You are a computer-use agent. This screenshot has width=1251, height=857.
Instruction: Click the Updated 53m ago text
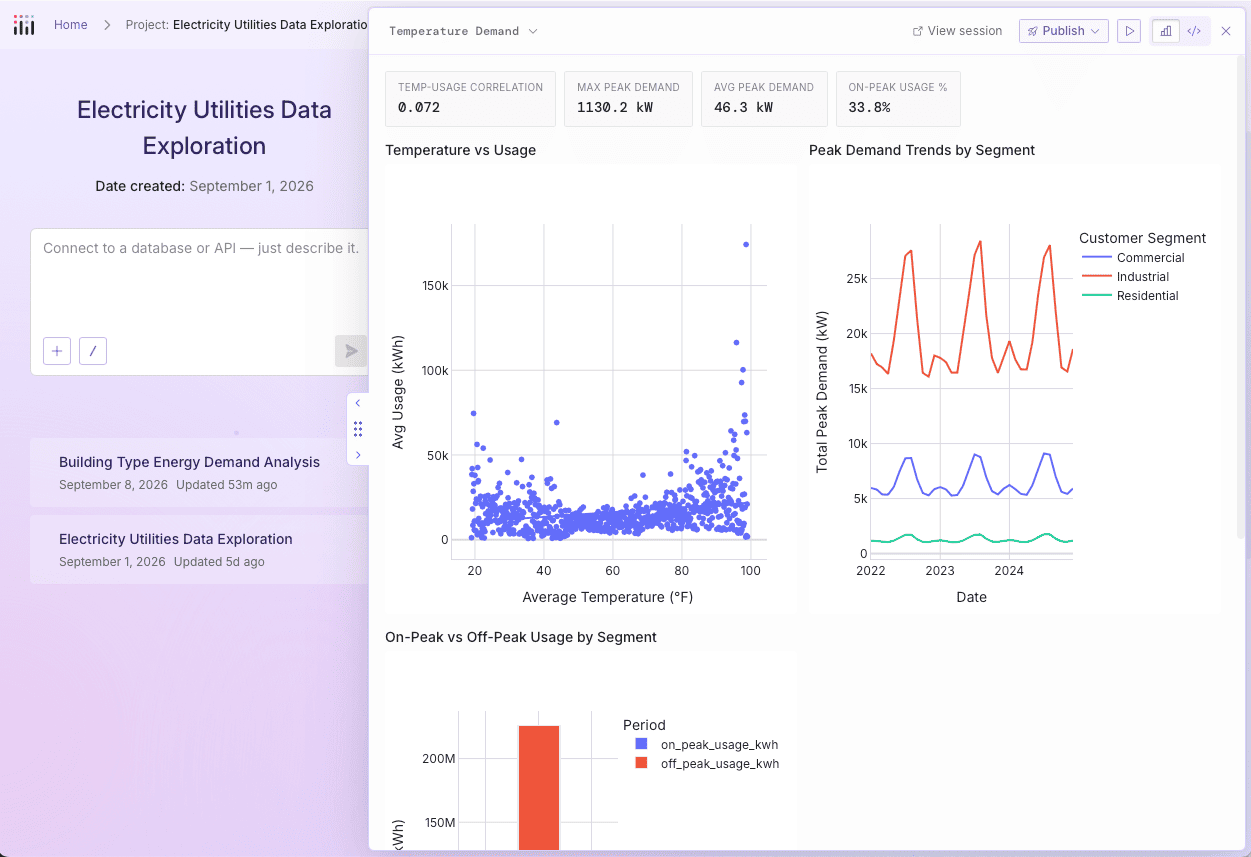(226, 485)
